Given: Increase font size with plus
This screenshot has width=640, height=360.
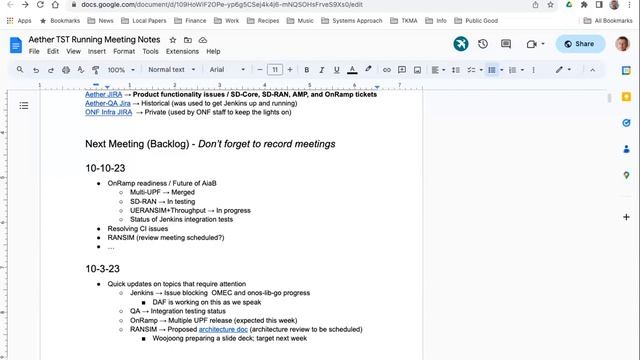Looking at the screenshot, I should point(290,70).
